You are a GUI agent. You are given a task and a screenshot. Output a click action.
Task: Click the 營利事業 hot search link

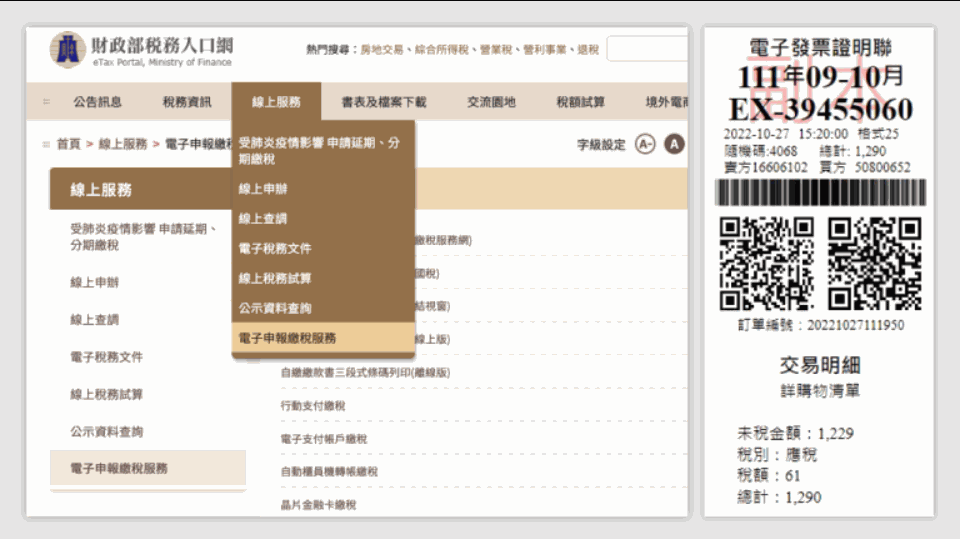click(544, 50)
